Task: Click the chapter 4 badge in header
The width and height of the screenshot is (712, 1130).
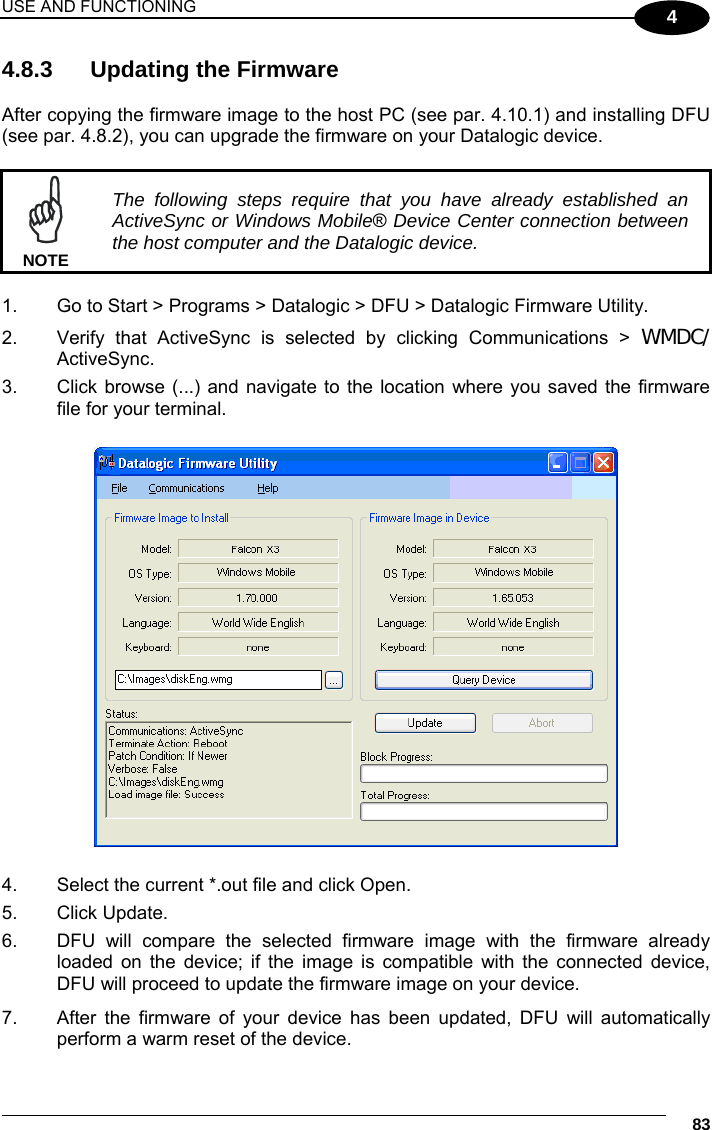Action: (x=672, y=17)
